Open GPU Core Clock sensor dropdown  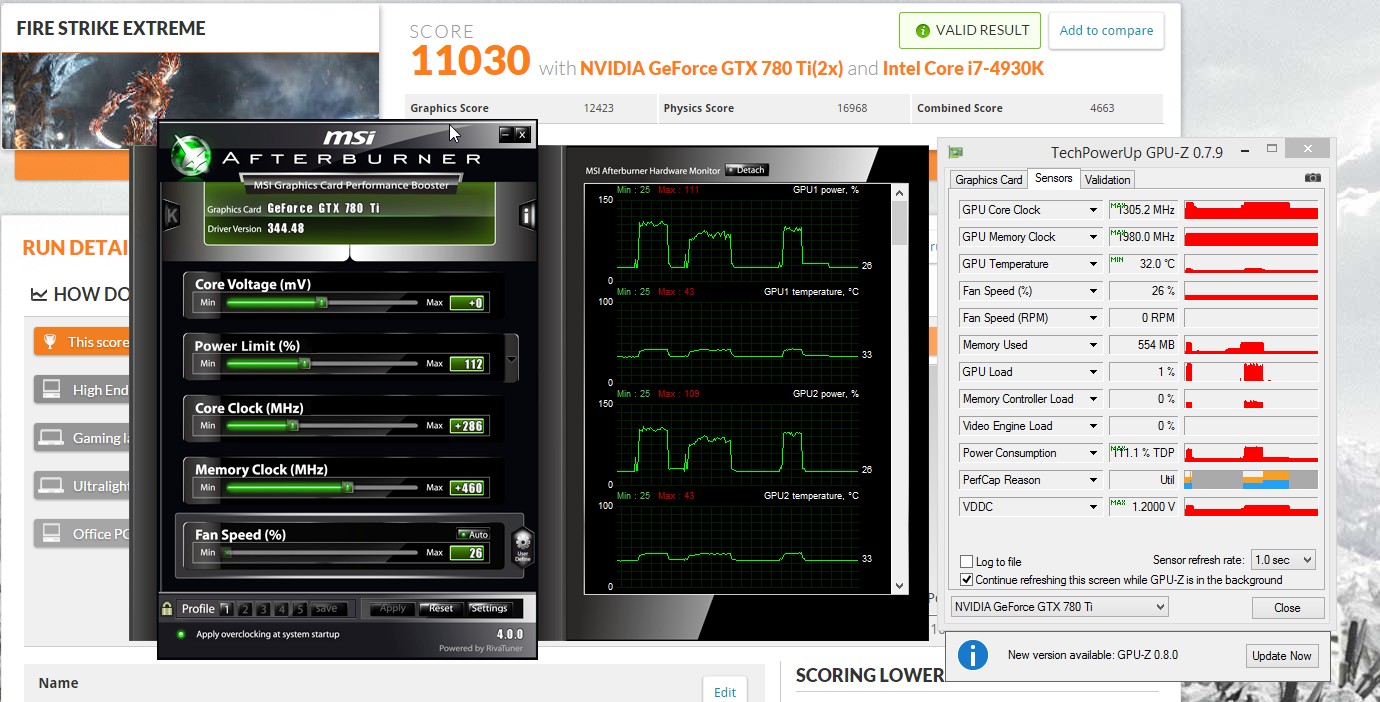[1093, 210]
